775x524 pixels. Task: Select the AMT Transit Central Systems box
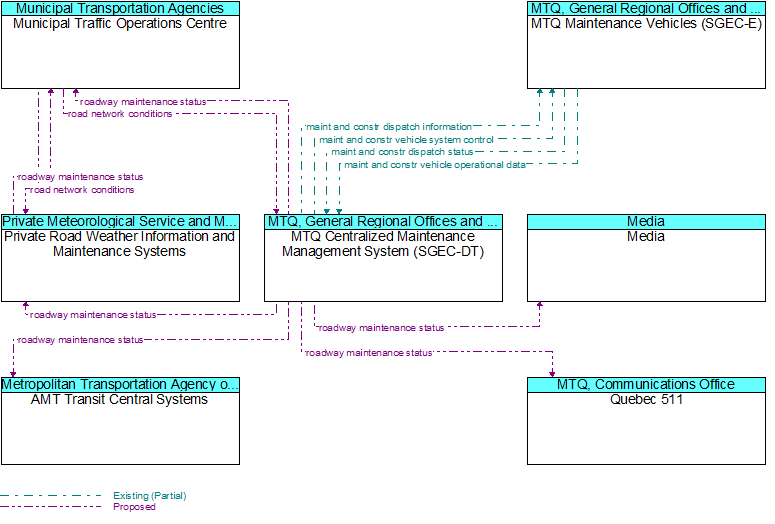120,421
